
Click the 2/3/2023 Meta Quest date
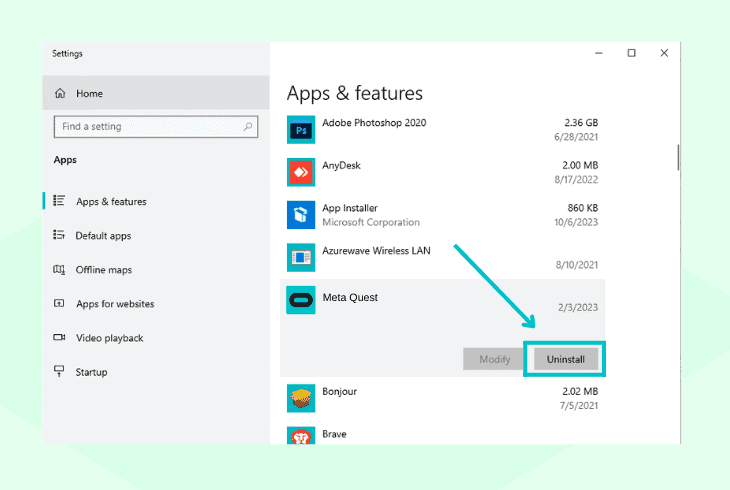[578, 307]
